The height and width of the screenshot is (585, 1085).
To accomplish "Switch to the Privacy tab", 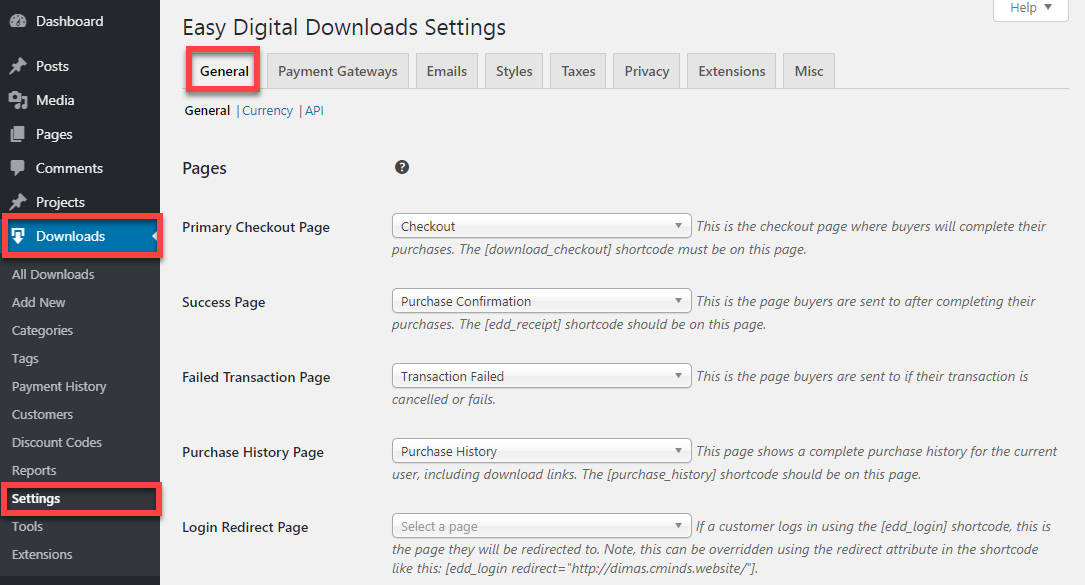I will pyautogui.click(x=647, y=71).
